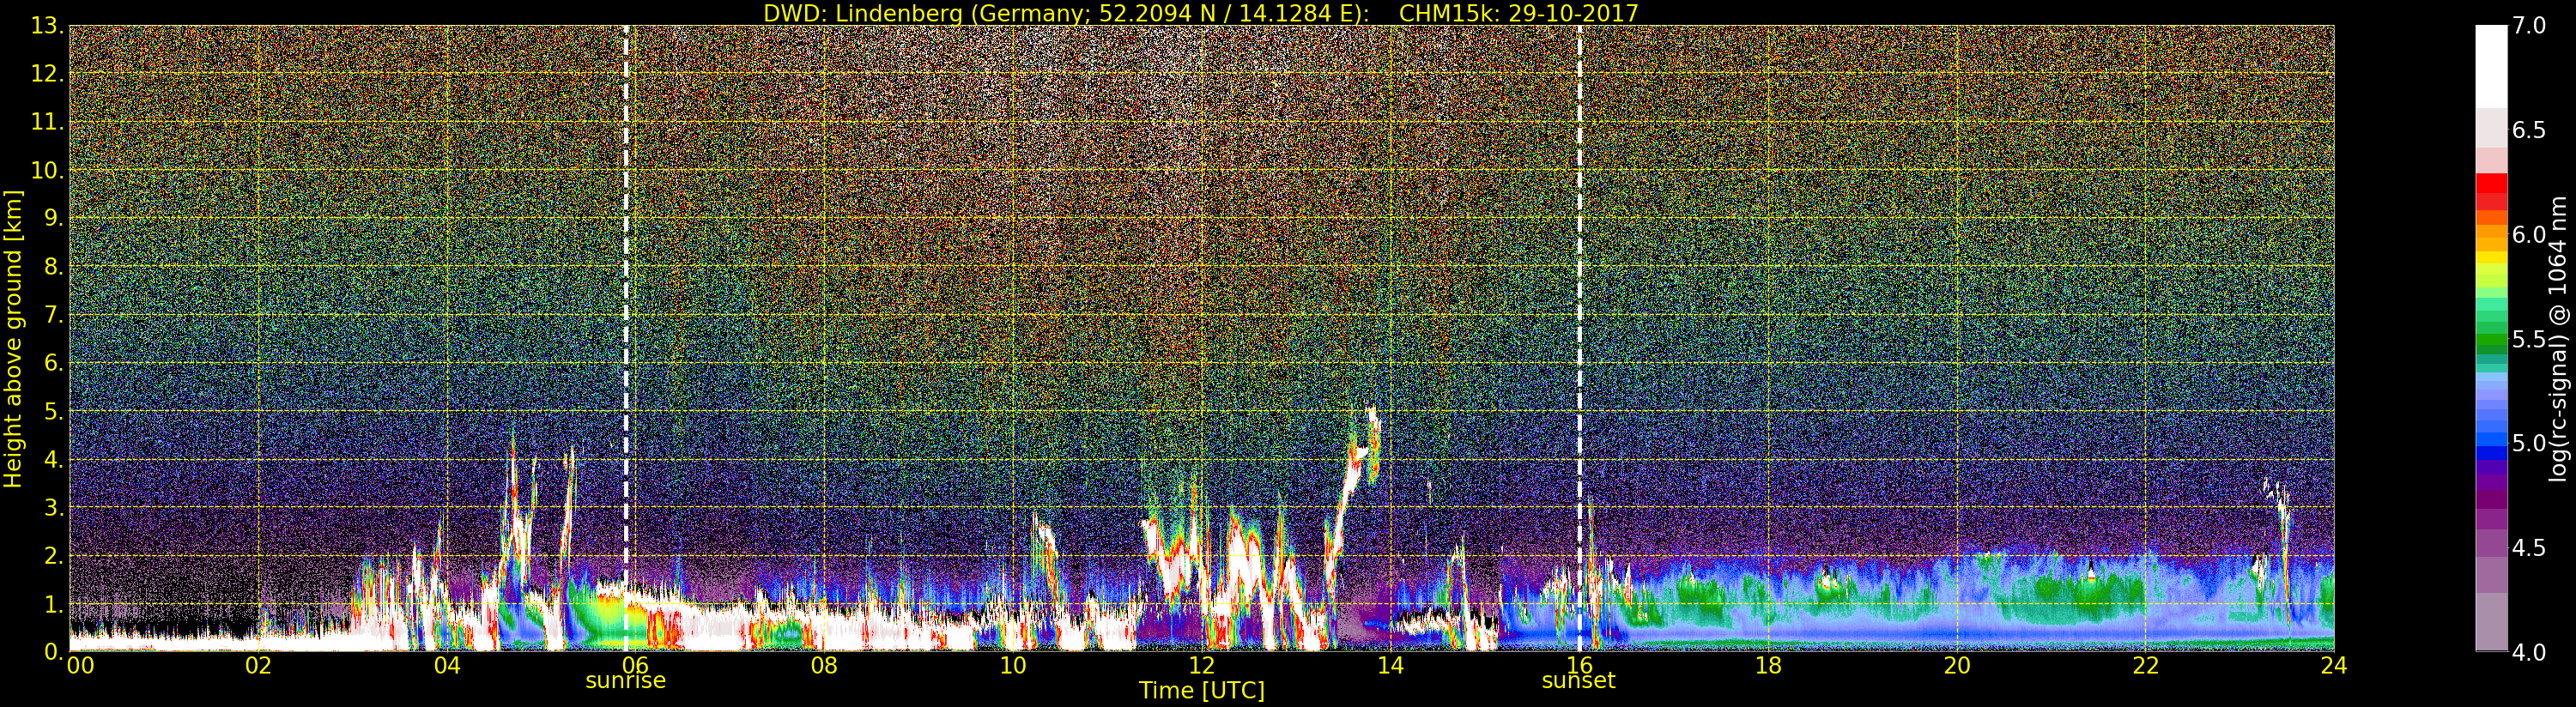Click the sunrise dashed vertical line
This screenshot has width=2576, height=707.
tap(626, 300)
